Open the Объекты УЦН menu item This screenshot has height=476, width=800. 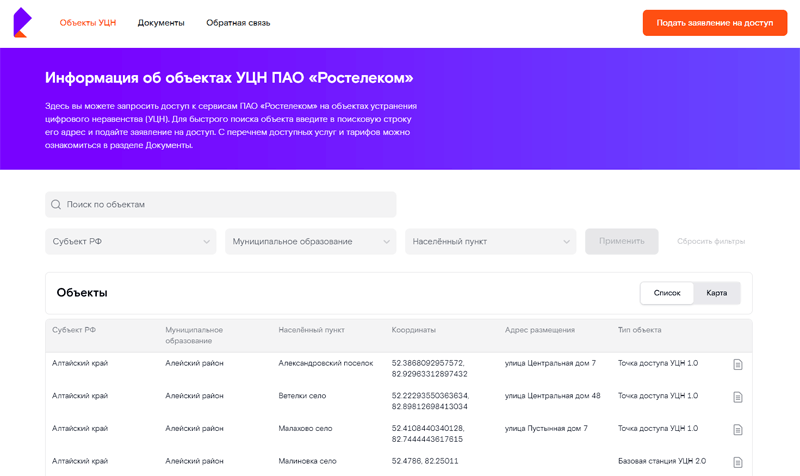pyautogui.click(x=88, y=23)
